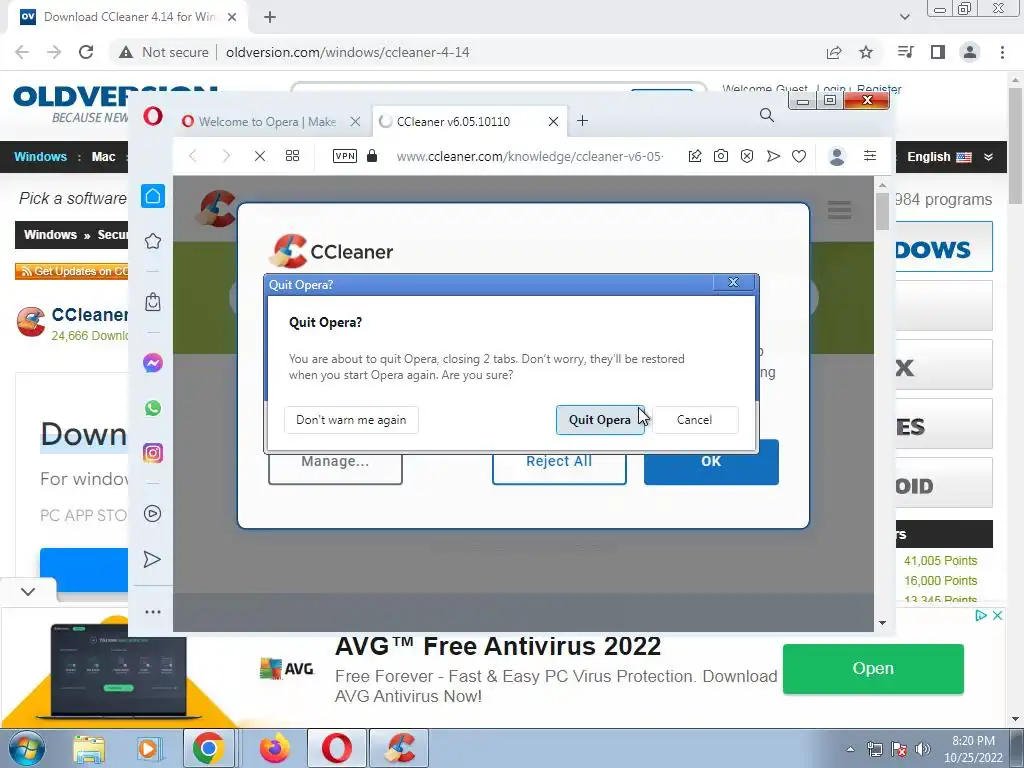The height and width of the screenshot is (768, 1024).
Task: Click Chrome Not secure warning
Action: pos(164,52)
